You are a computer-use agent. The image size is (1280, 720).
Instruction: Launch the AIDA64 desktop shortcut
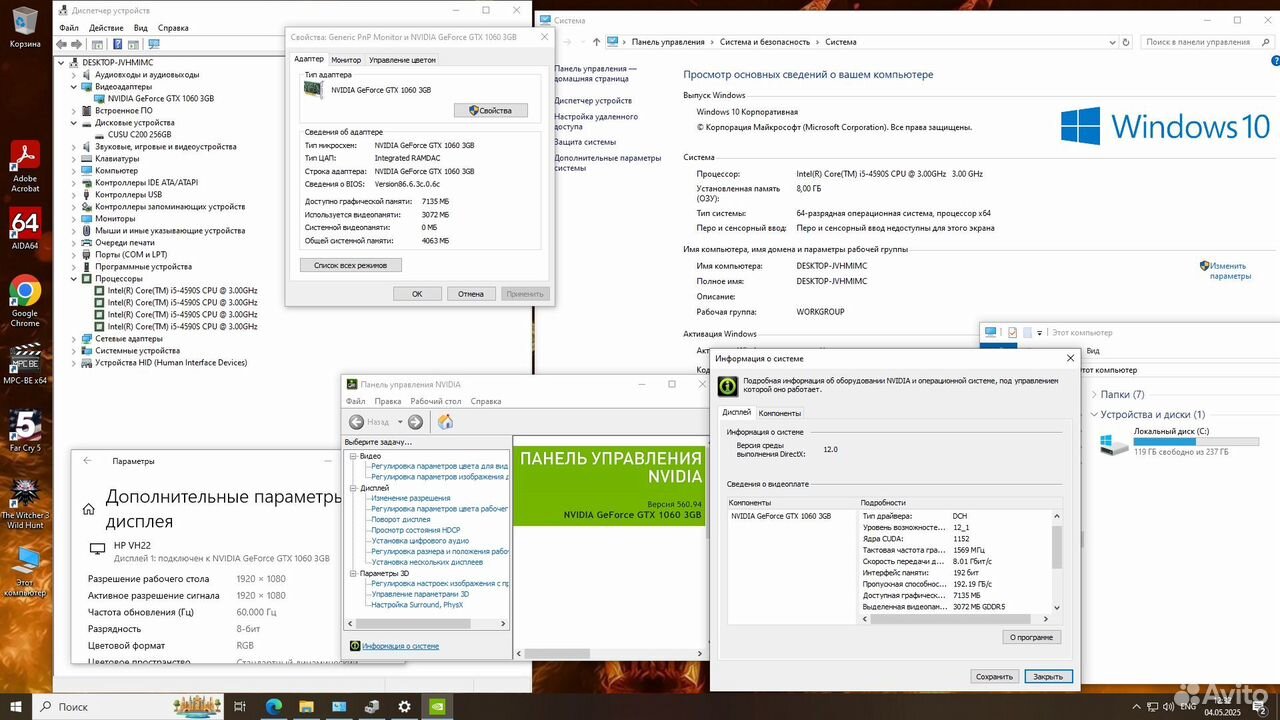tap(25, 230)
